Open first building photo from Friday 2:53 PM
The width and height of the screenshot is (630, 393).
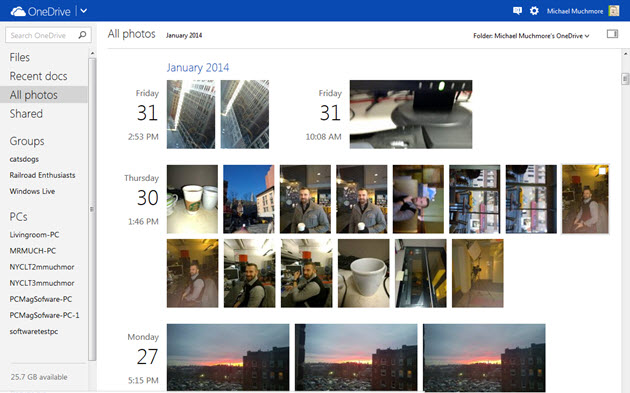coord(191,114)
